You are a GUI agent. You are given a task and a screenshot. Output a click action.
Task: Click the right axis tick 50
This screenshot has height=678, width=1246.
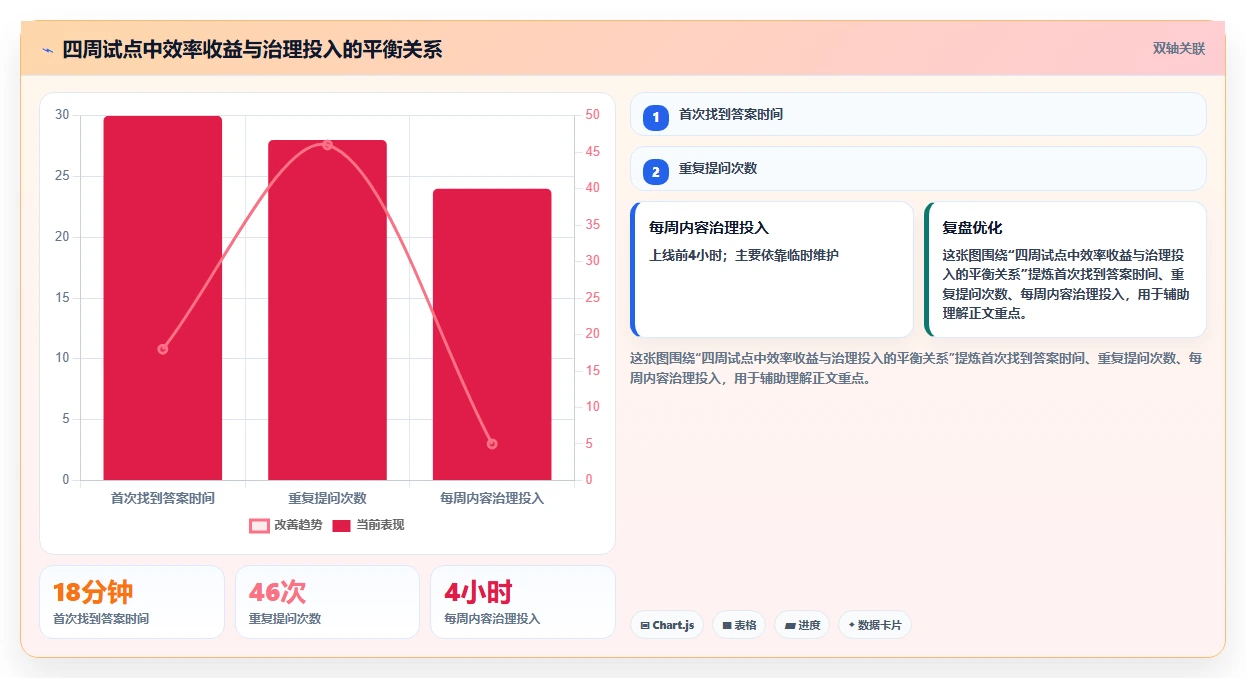pyautogui.click(x=592, y=115)
